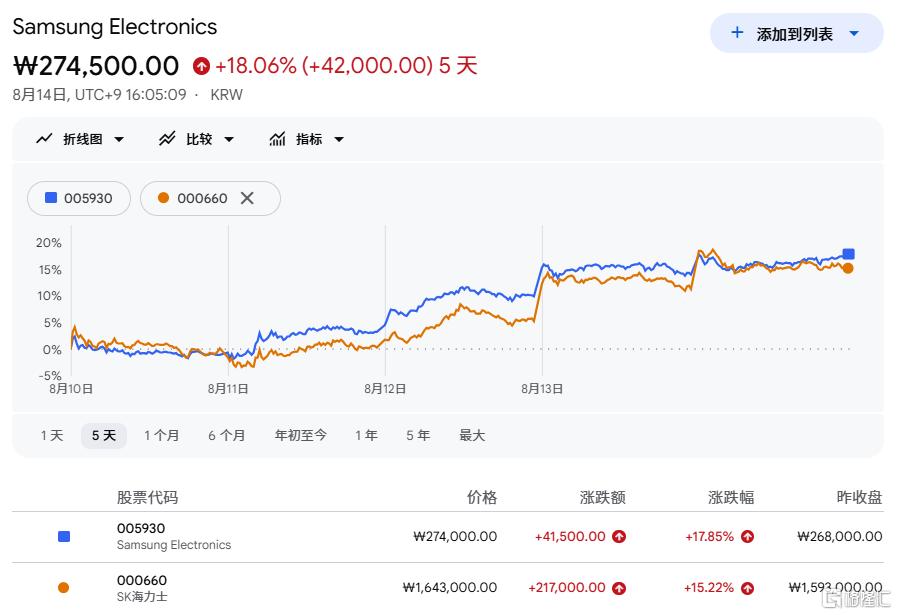Select the 000660 ticker chip
This screenshot has width=897, height=615.
[x=211, y=199]
